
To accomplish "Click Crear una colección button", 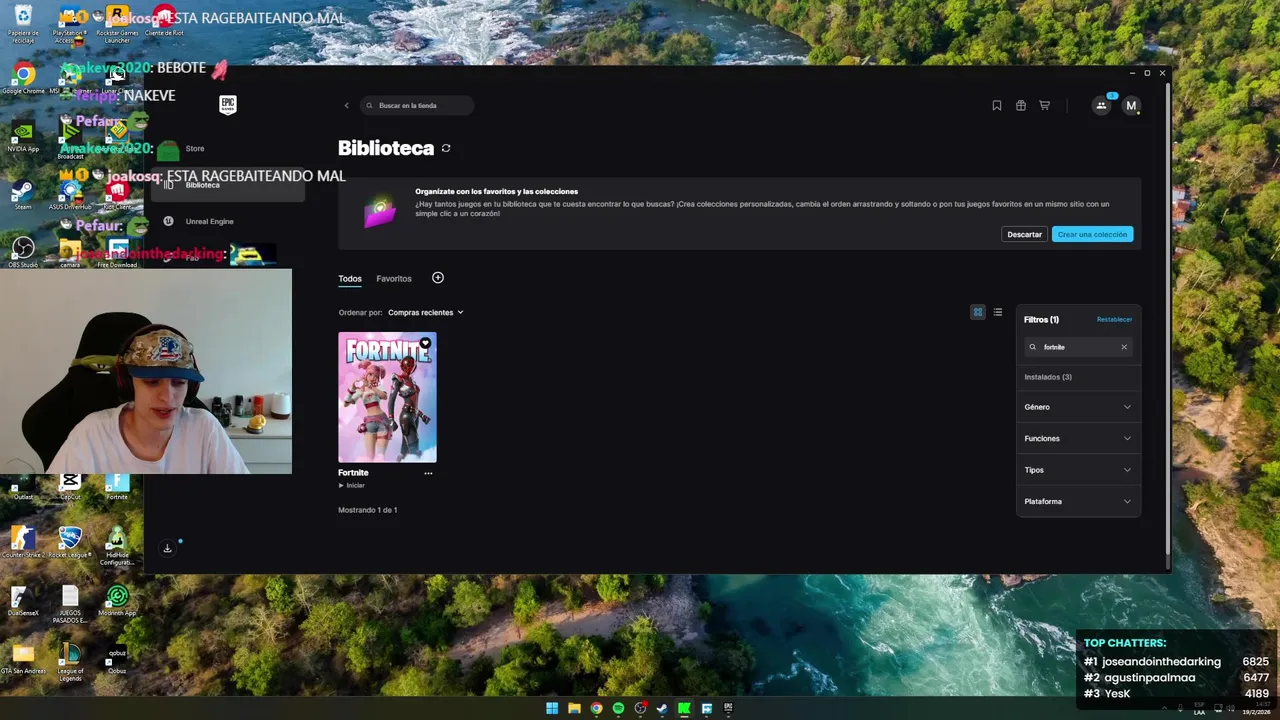I will (x=1092, y=234).
